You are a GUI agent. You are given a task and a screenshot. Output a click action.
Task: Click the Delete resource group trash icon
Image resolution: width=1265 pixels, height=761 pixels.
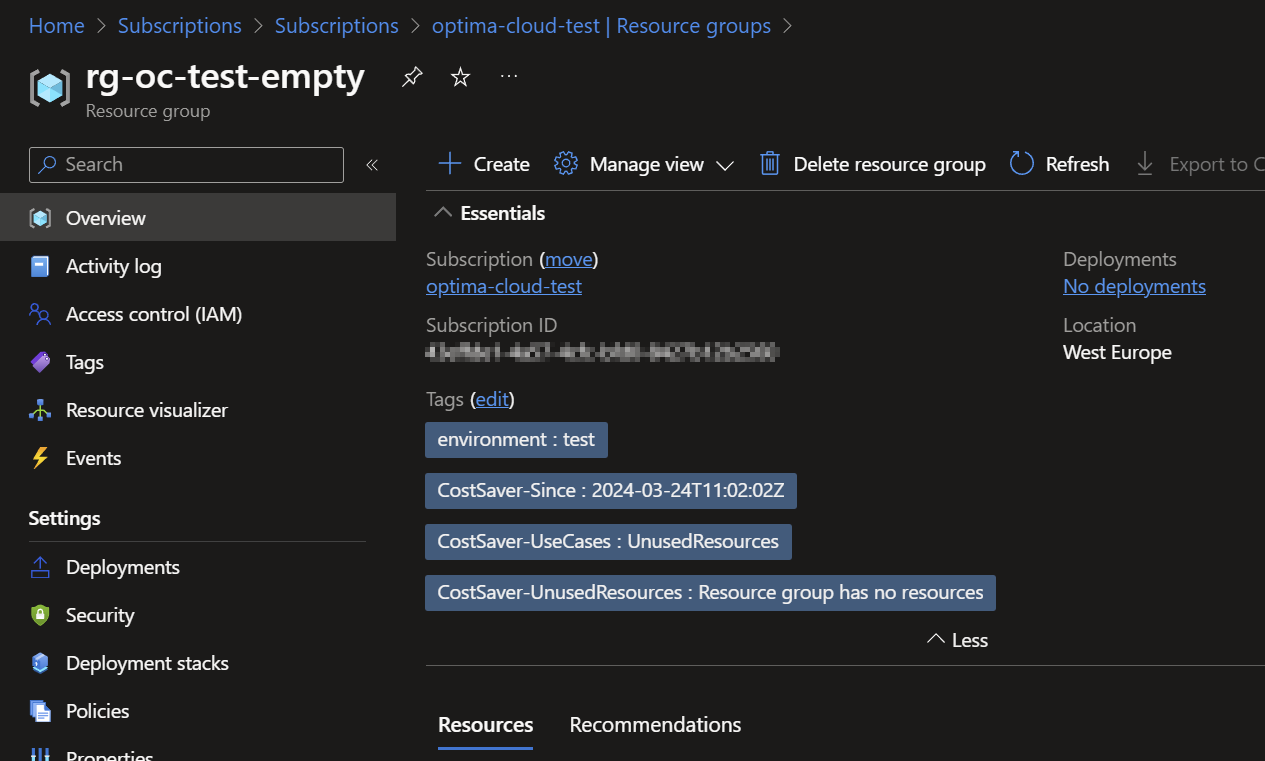tap(769, 164)
